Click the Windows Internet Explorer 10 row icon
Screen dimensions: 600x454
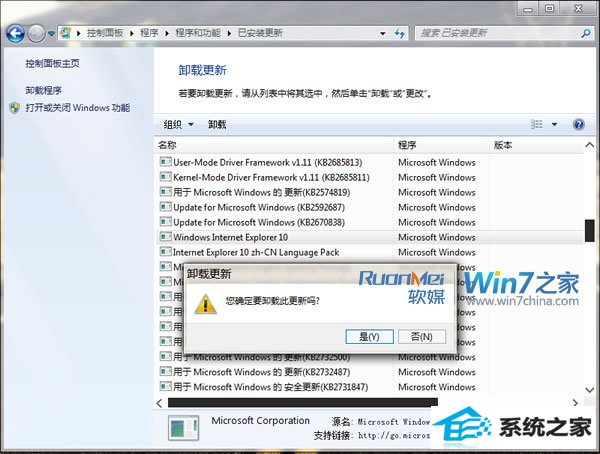click(165, 237)
